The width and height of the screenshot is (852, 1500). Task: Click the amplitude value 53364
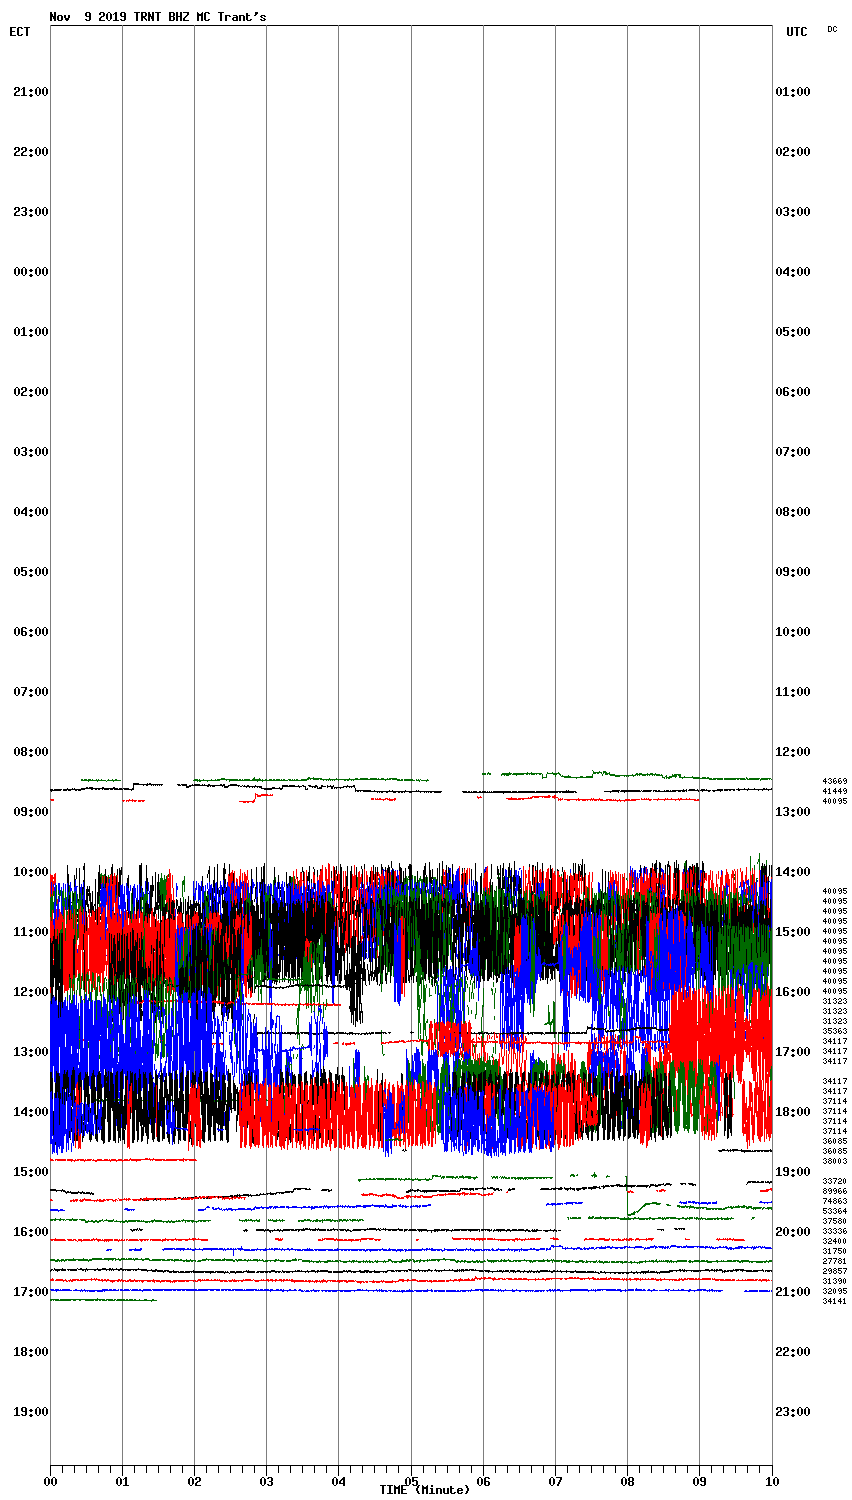click(x=835, y=1211)
